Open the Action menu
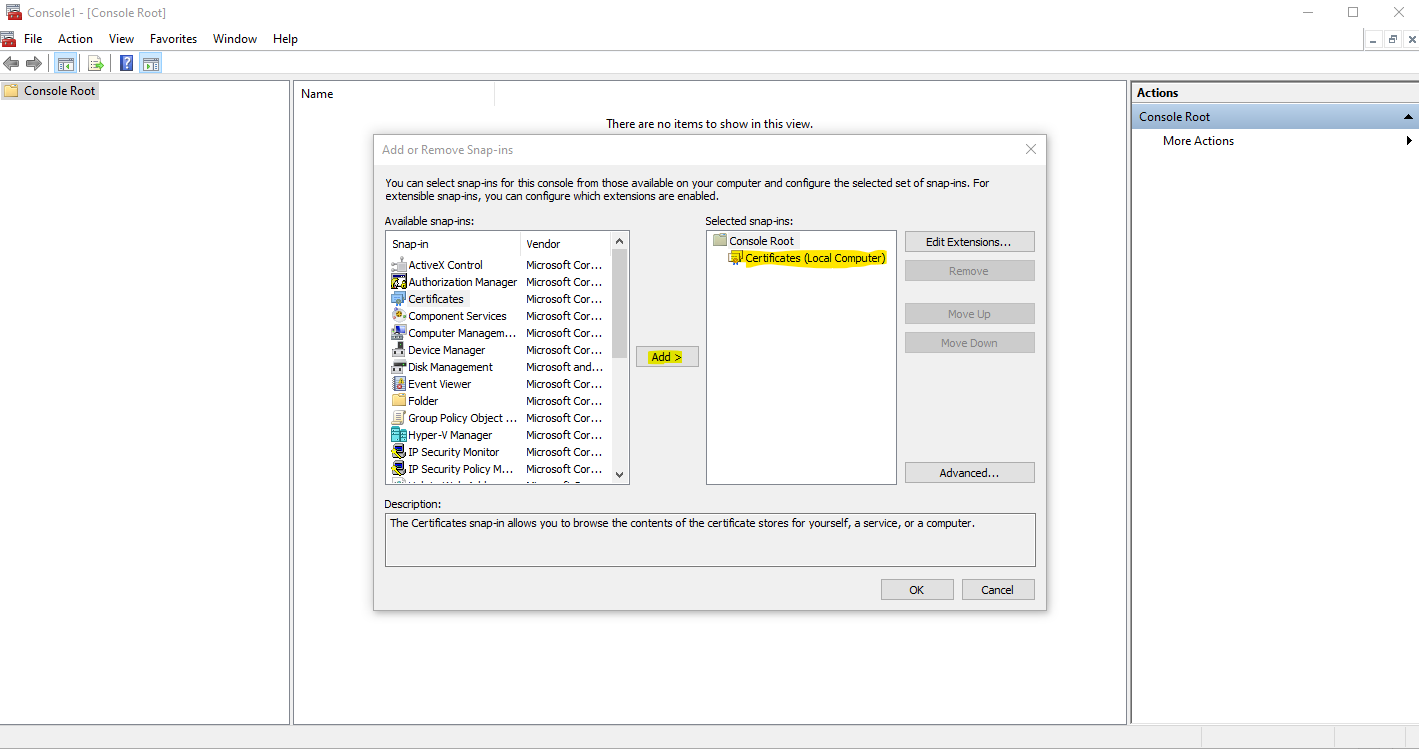 (x=75, y=38)
